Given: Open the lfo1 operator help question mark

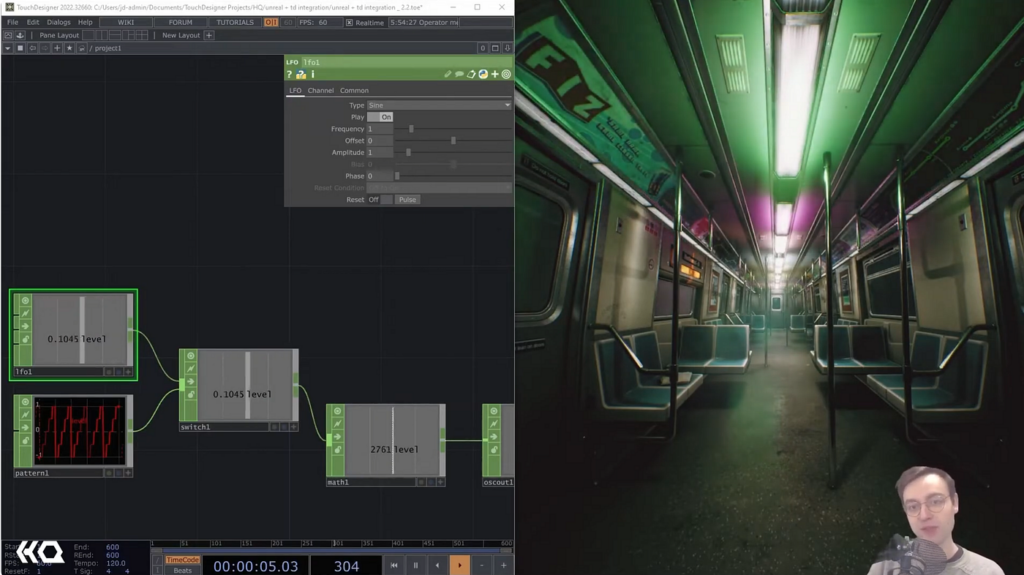Looking at the screenshot, I should point(289,74).
